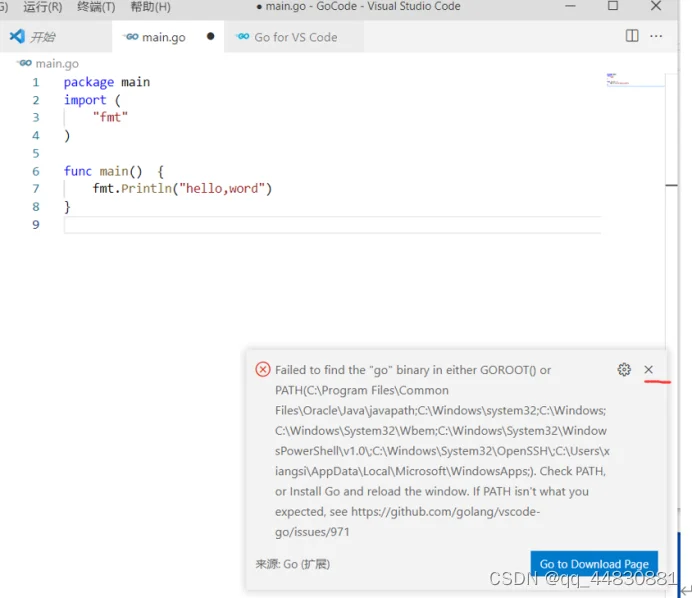Maximize the Visual Studio Code window
Screen dimensions: 693x598
613,6
